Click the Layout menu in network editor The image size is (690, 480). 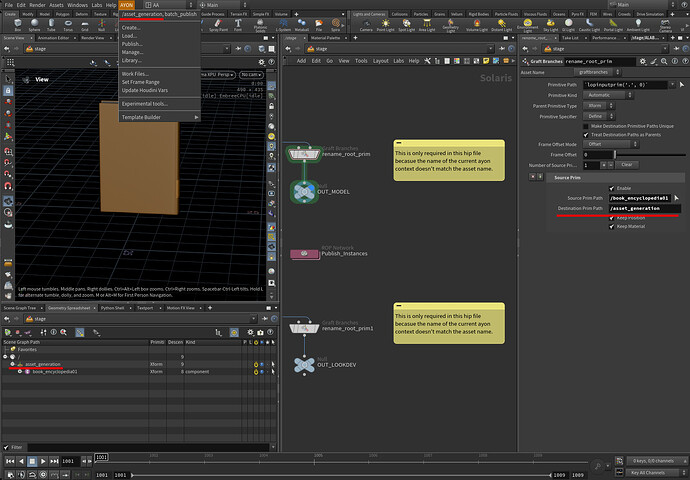tap(381, 61)
